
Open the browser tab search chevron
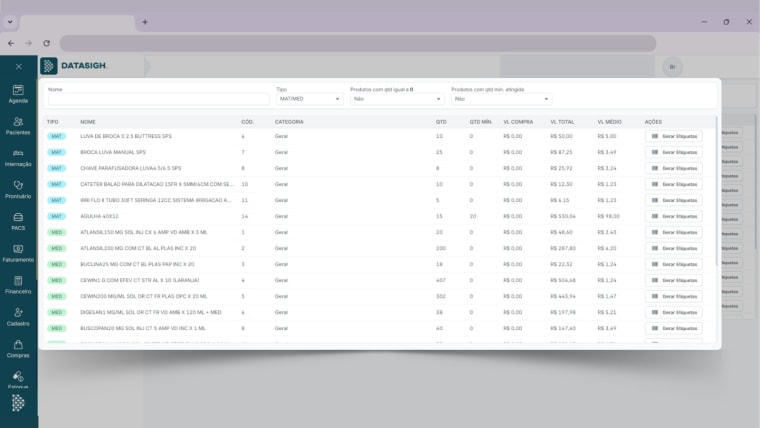point(10,22)
